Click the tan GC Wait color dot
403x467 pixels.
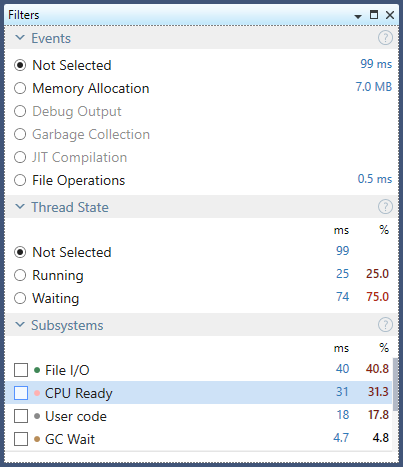[37, 439]
